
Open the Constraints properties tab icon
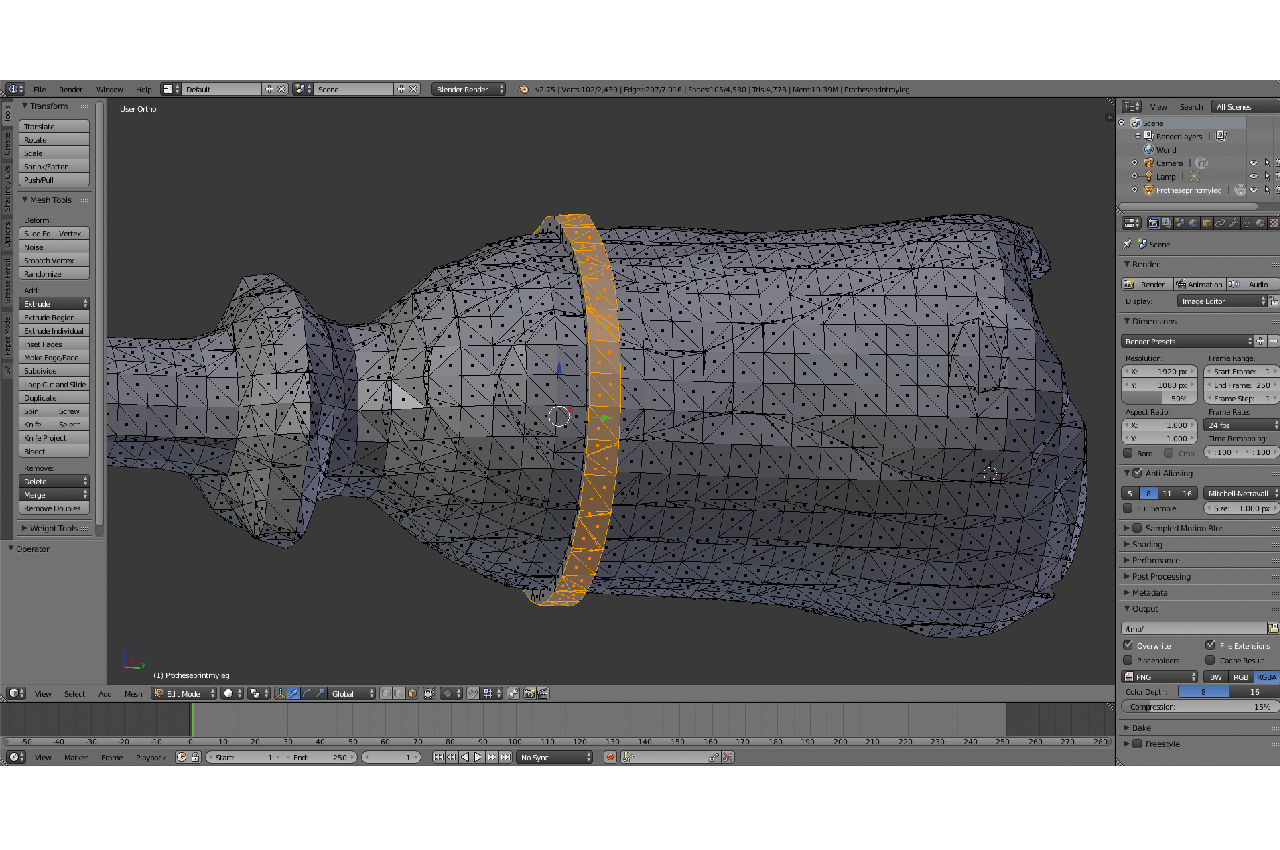tap(1220, 223)
